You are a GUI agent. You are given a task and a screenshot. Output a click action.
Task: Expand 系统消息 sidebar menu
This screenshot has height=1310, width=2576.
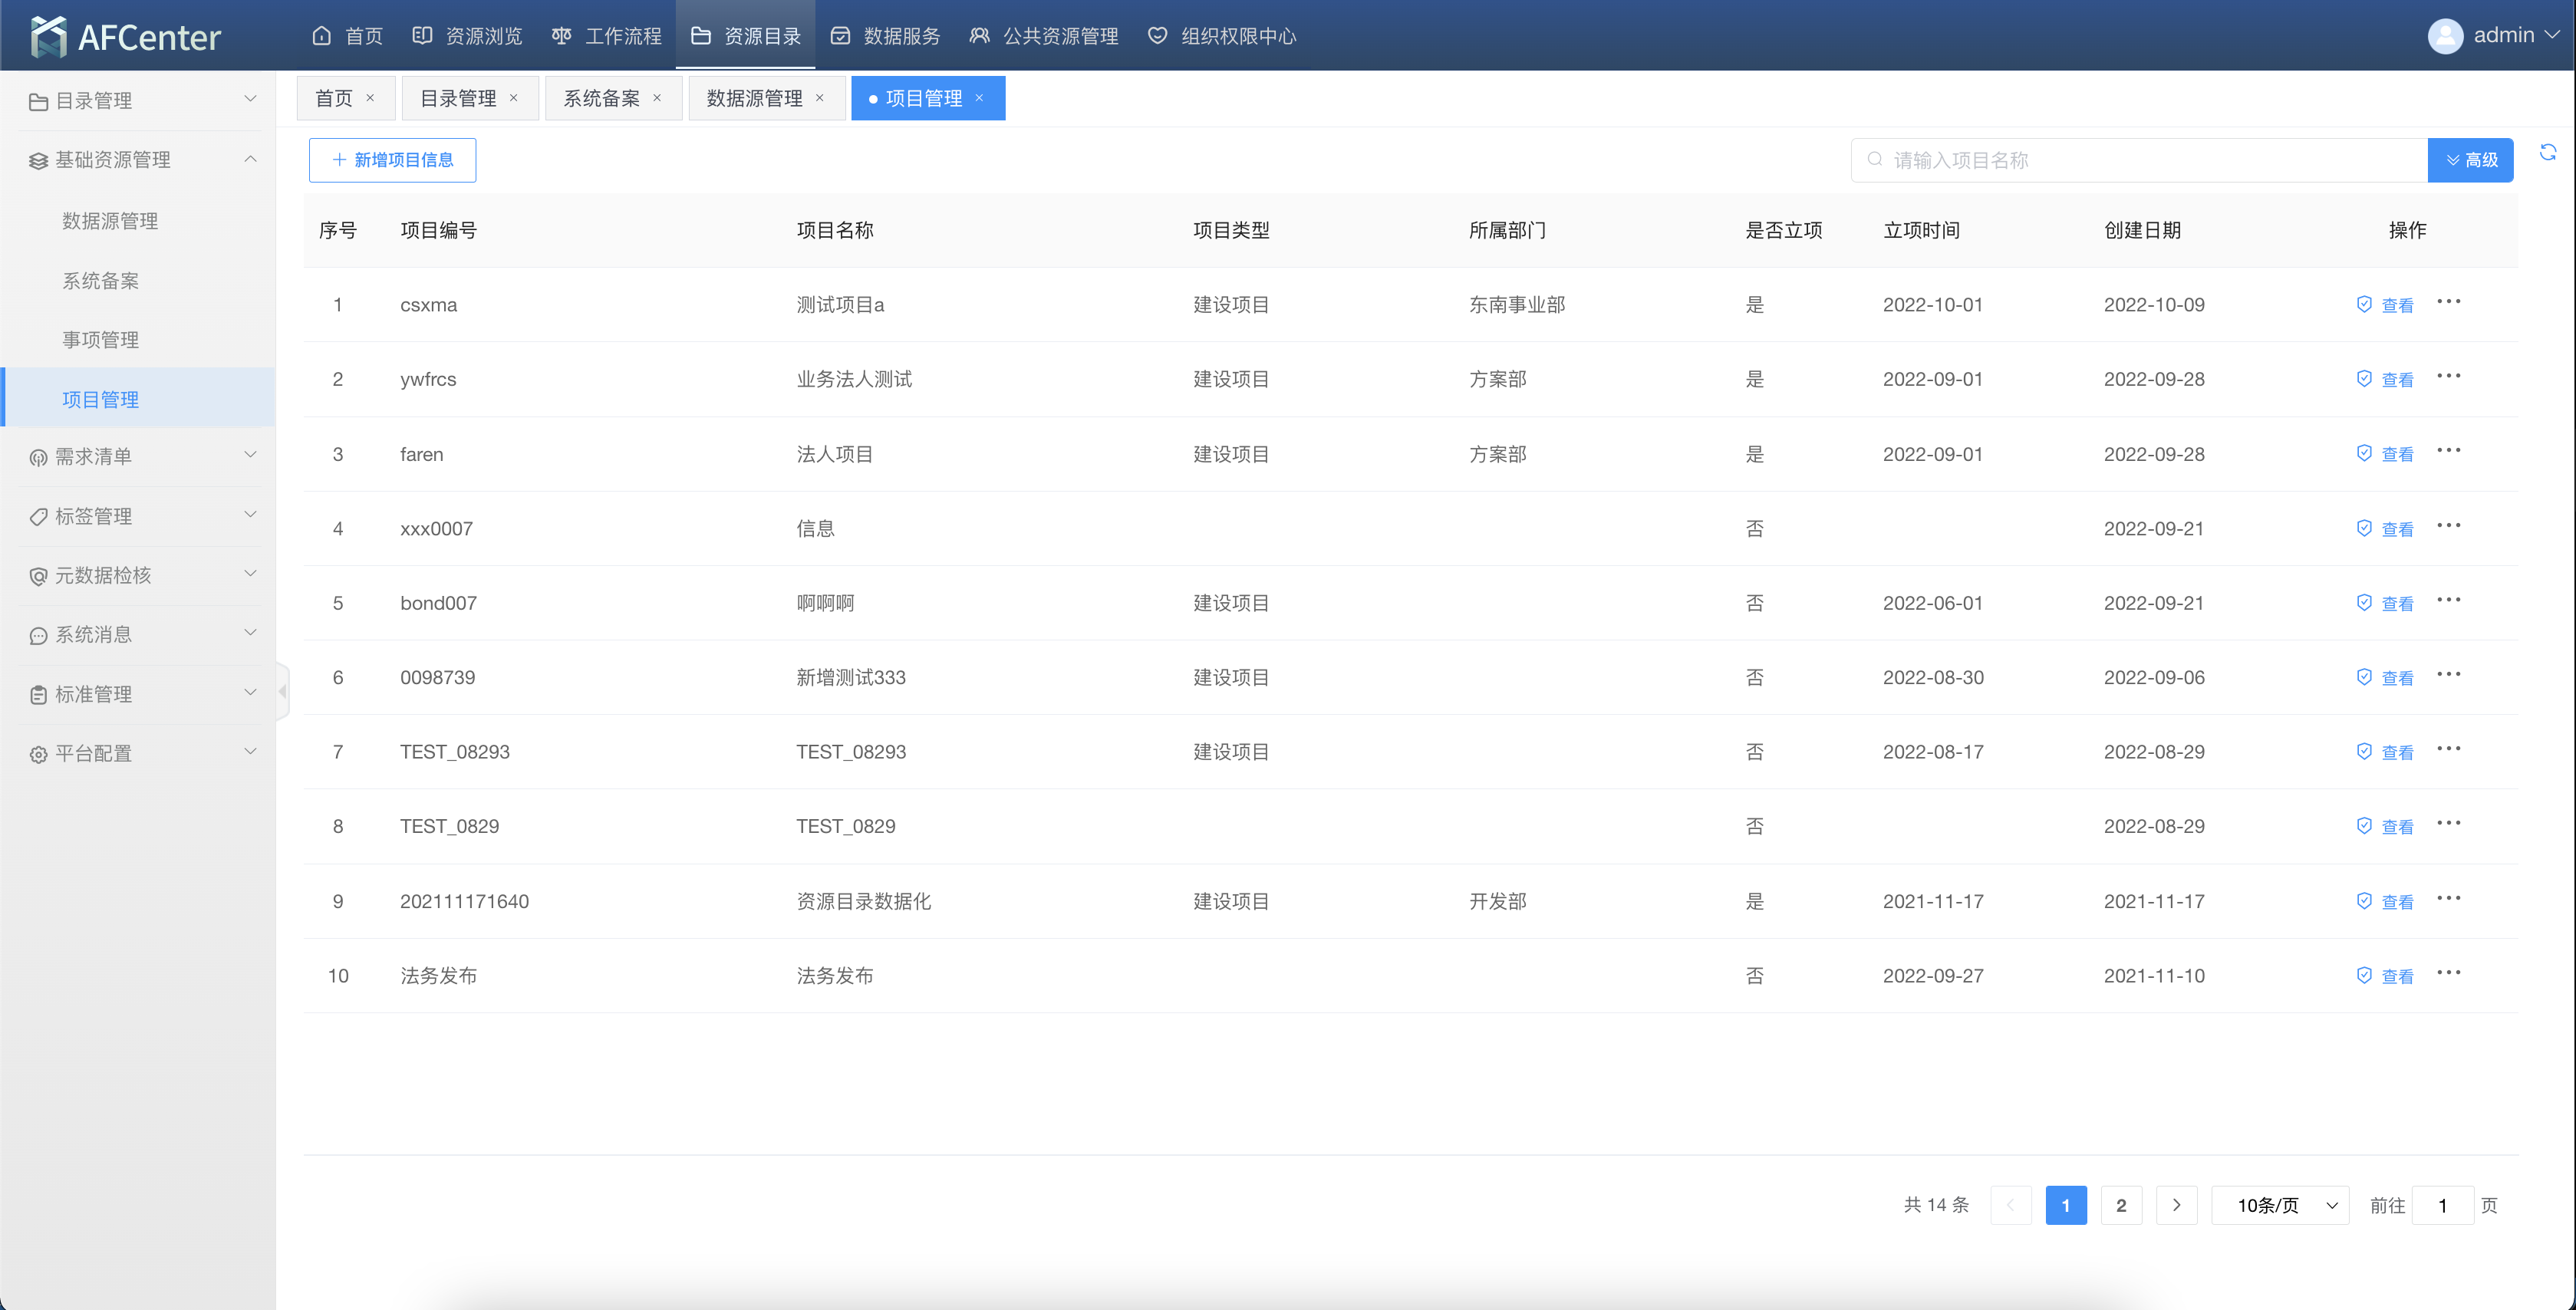140,635
